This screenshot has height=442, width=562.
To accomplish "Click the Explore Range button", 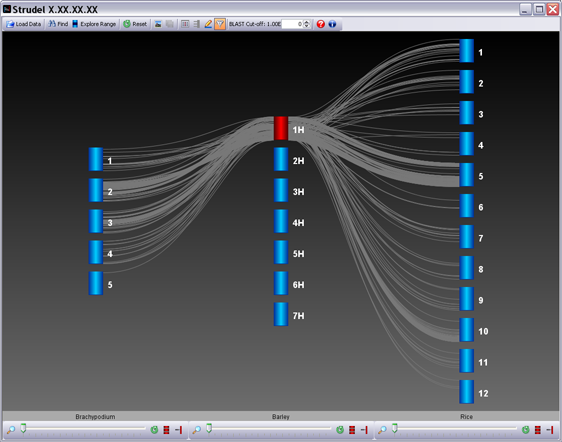I will pos(94,24).
